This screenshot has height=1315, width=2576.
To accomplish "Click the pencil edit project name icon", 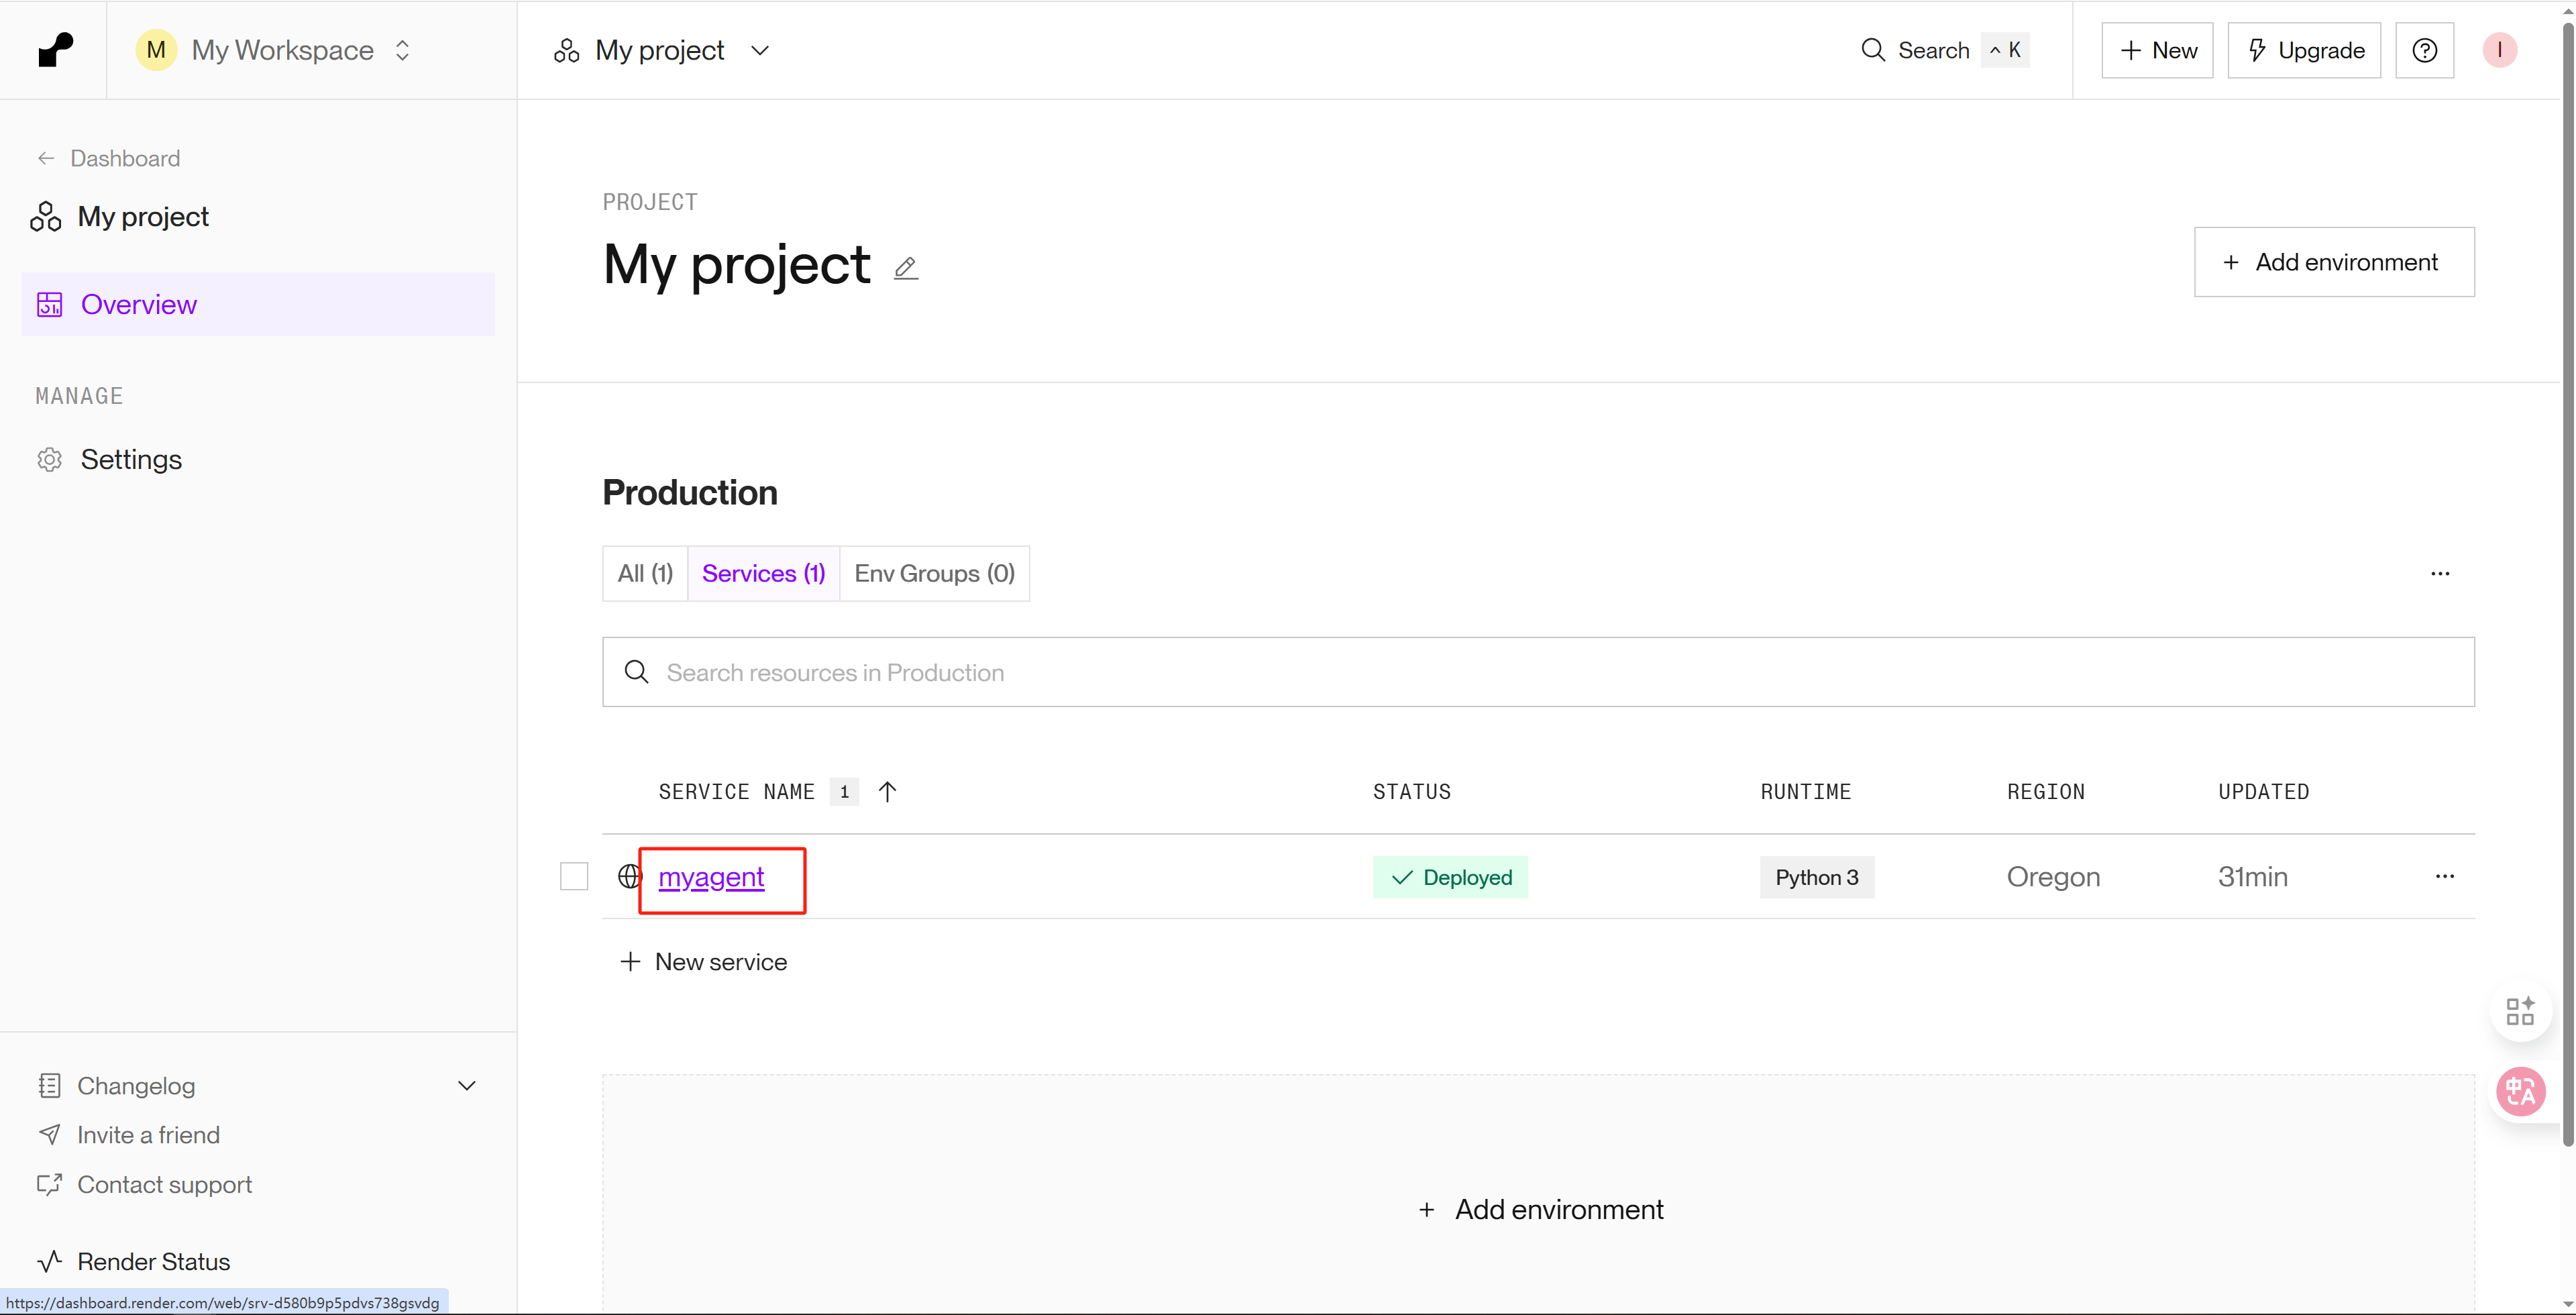I will pyautogui.click(x=905, y=268).
